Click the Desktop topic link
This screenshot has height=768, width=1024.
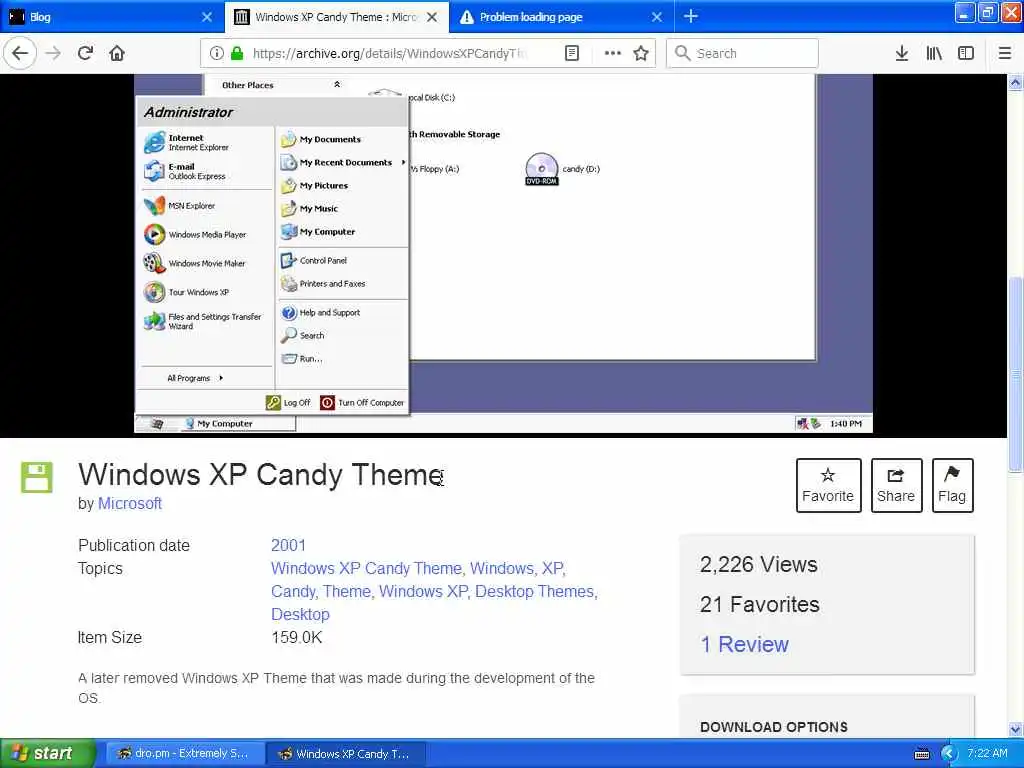click(300, 615)
